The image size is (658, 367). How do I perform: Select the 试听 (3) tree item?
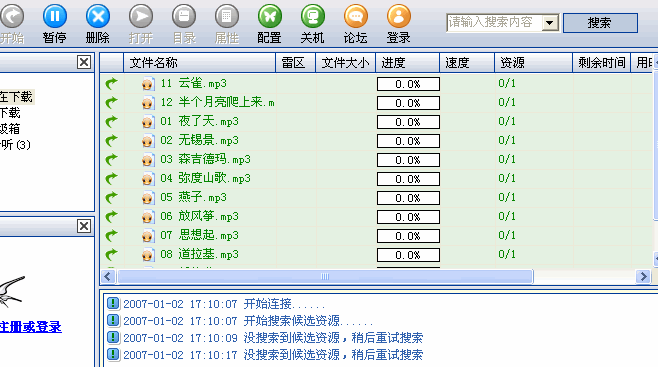(x=15, y=145)
